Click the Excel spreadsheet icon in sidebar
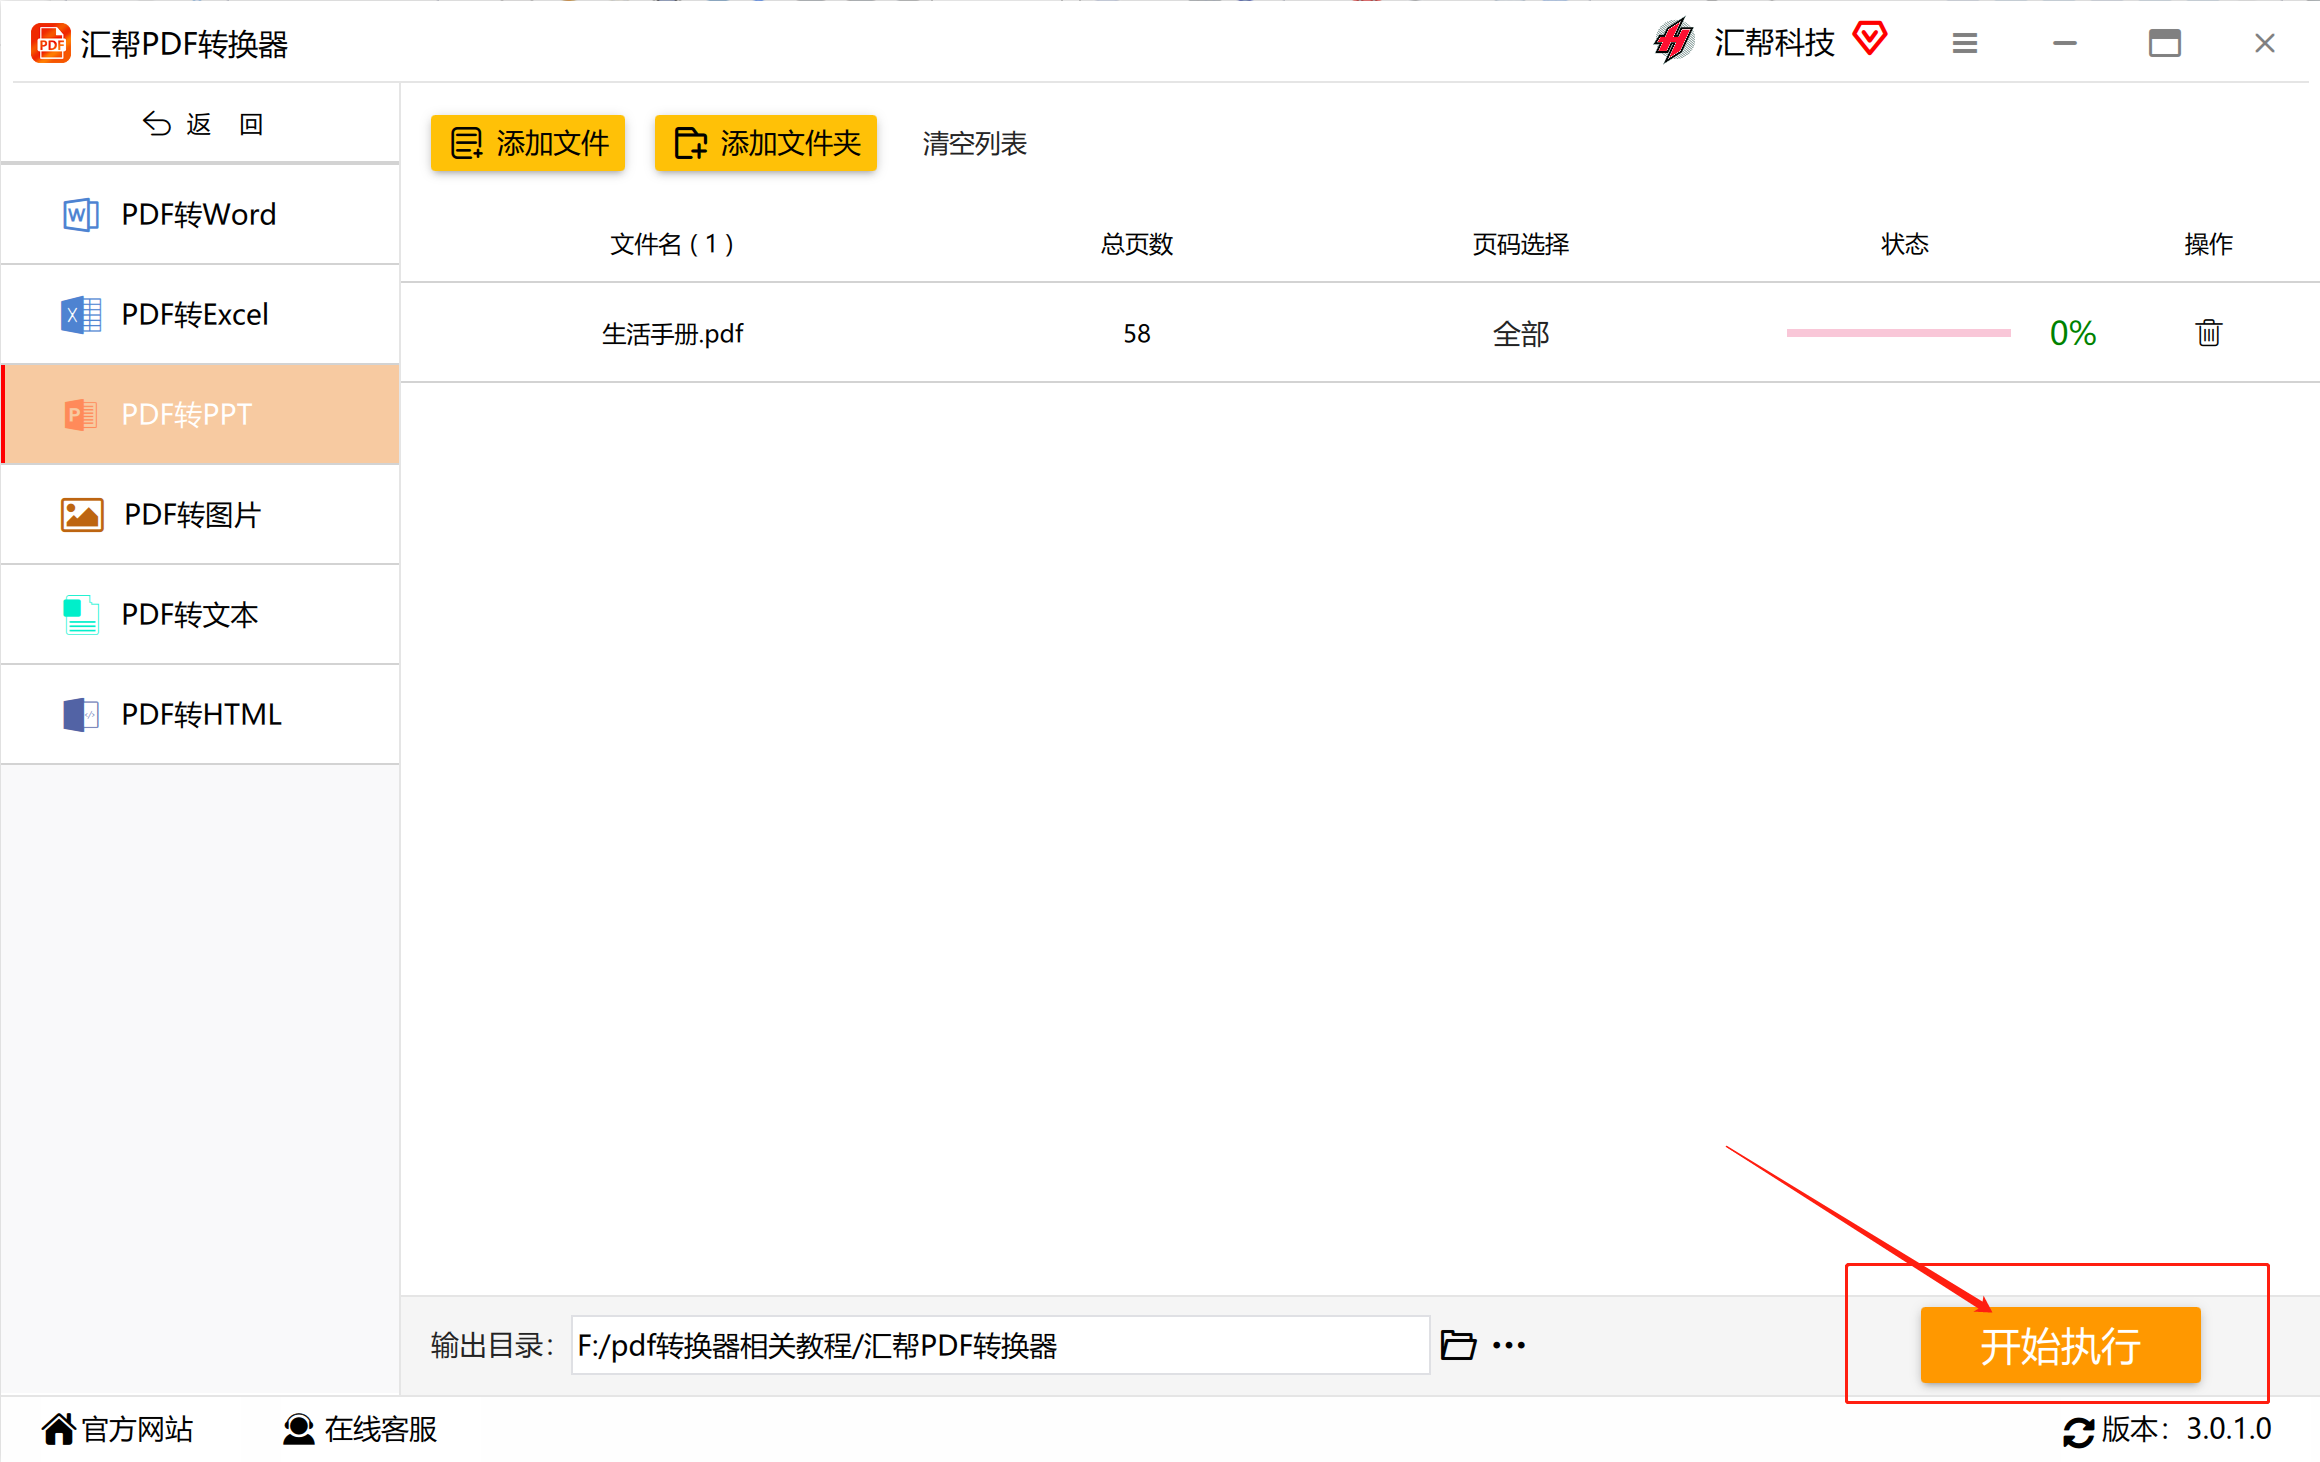The width and height of the screenshot is (2320, 1462). (81, 315)
